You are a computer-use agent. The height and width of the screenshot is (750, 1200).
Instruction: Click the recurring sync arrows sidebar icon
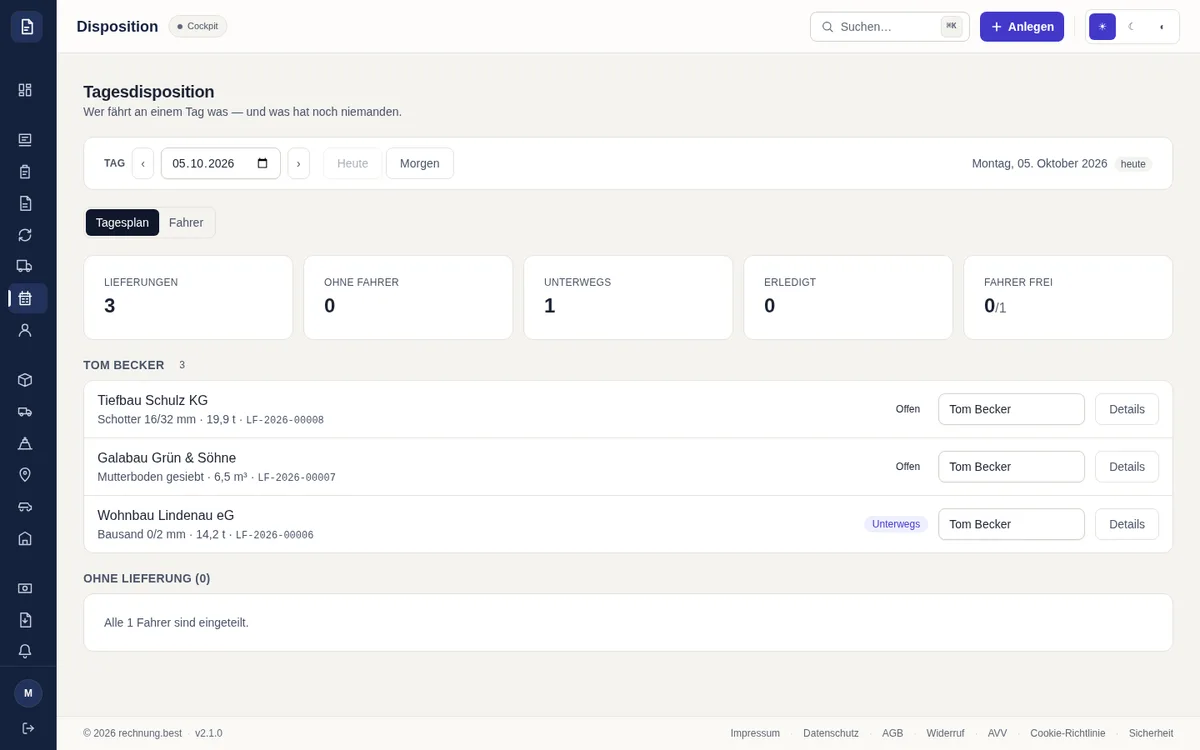[25, 235]
